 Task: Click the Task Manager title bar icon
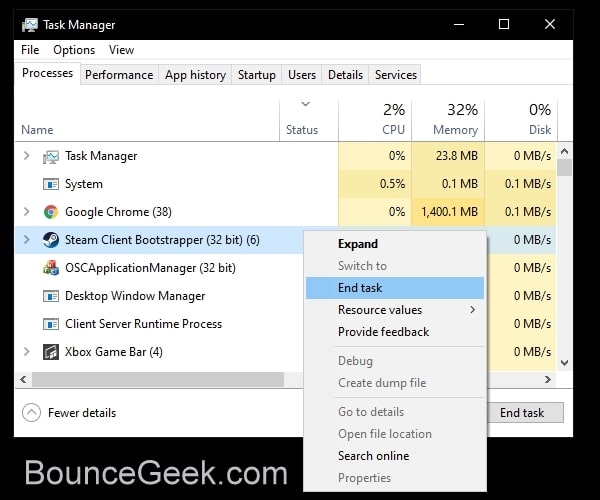point(30,25)
